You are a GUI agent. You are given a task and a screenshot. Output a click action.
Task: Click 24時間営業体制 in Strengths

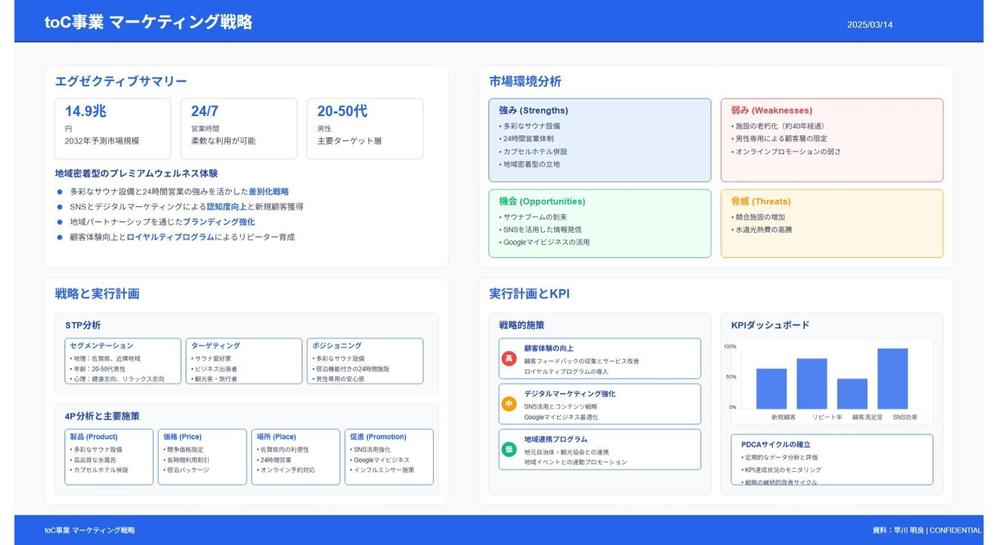pyautogui.click(x=528, y=139)
